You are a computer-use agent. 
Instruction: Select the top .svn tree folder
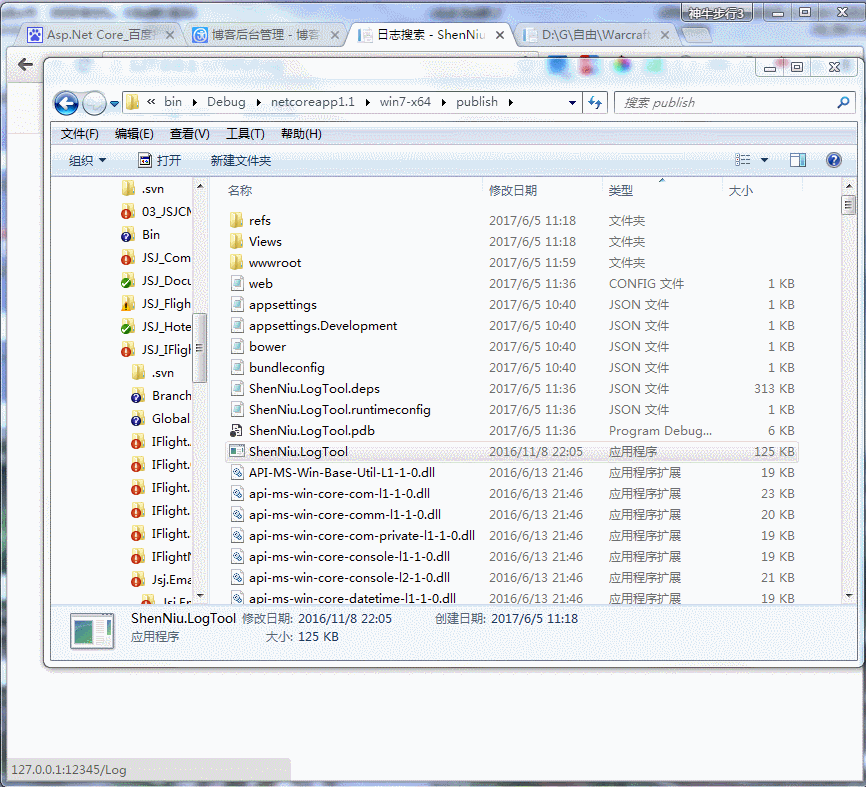click(142, 189)
